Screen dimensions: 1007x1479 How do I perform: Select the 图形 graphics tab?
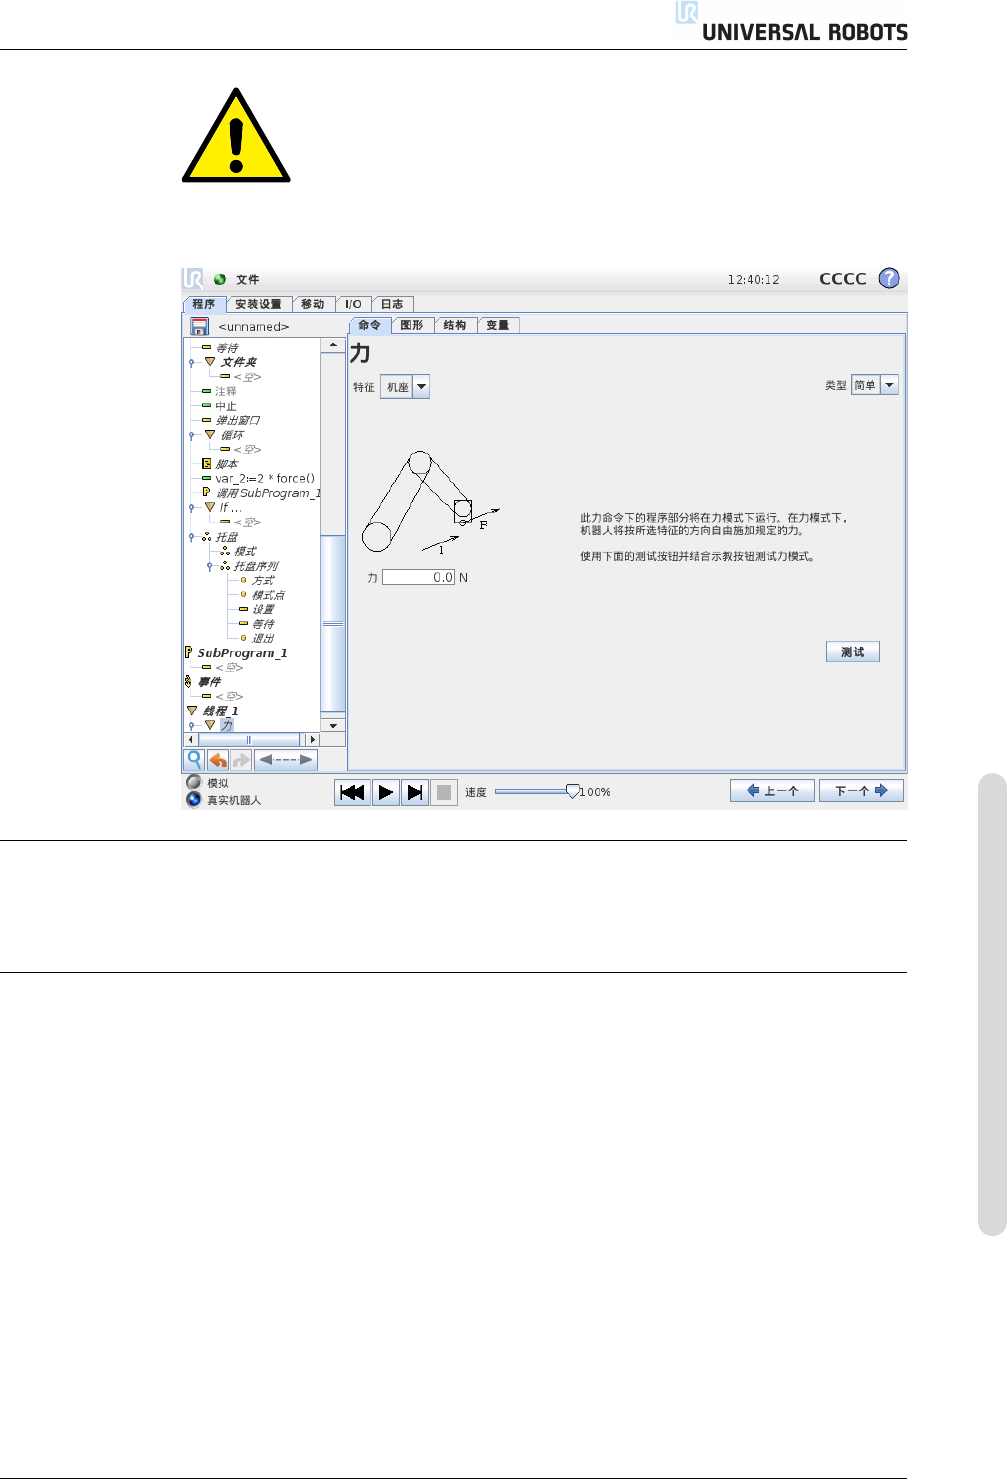(412, 325)
